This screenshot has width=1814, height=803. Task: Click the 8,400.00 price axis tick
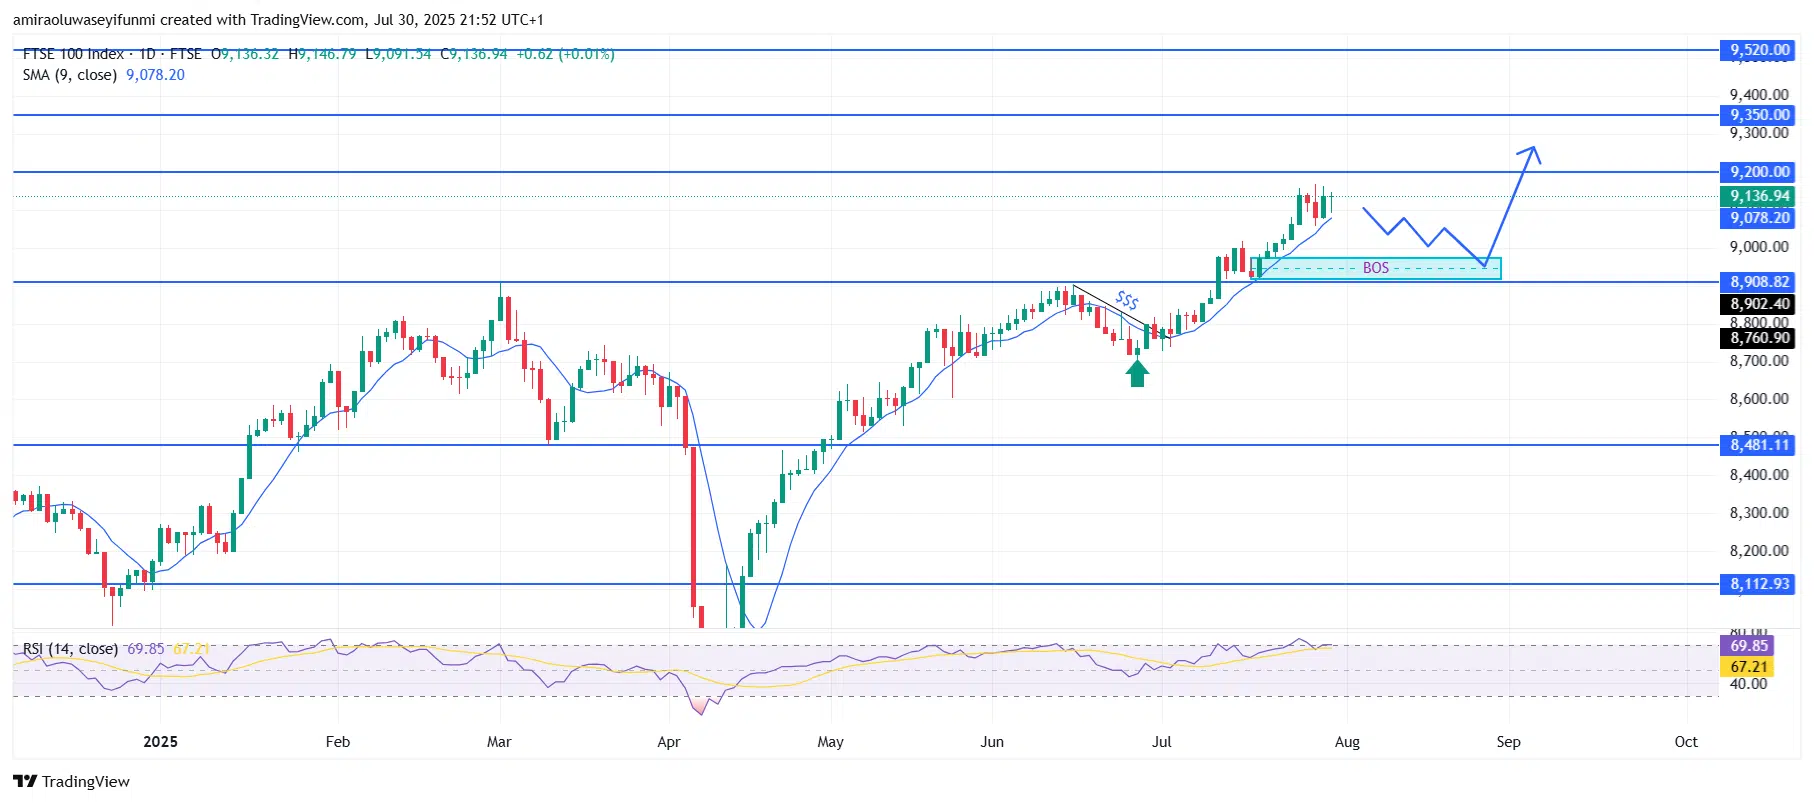pyautogui.click(x=1759, y=475)
